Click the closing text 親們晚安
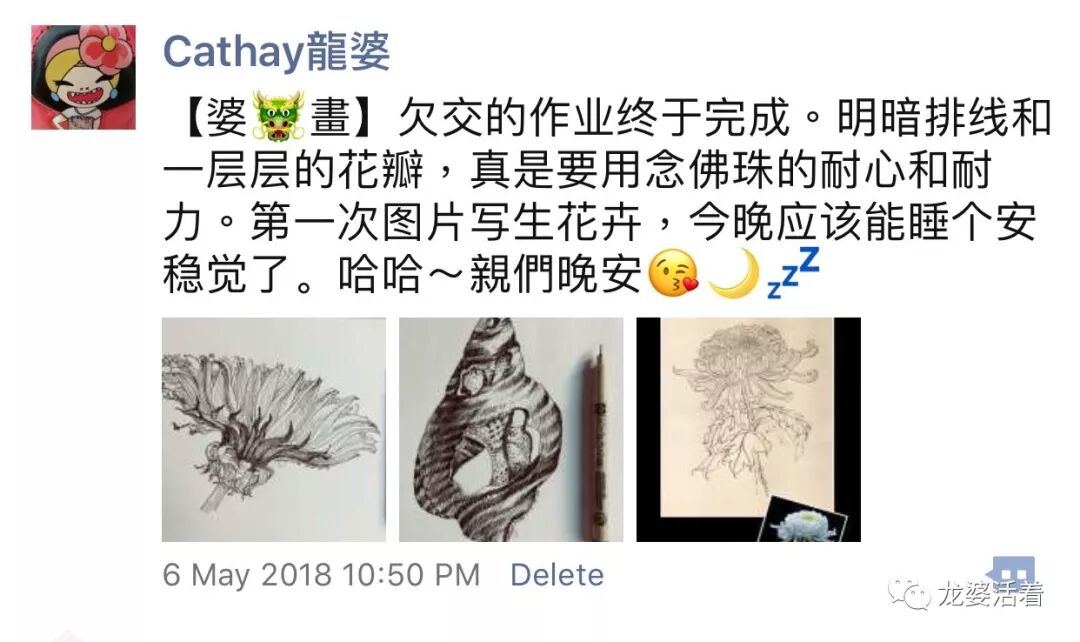Screen dimensions: 1080x642 (555, 274)
